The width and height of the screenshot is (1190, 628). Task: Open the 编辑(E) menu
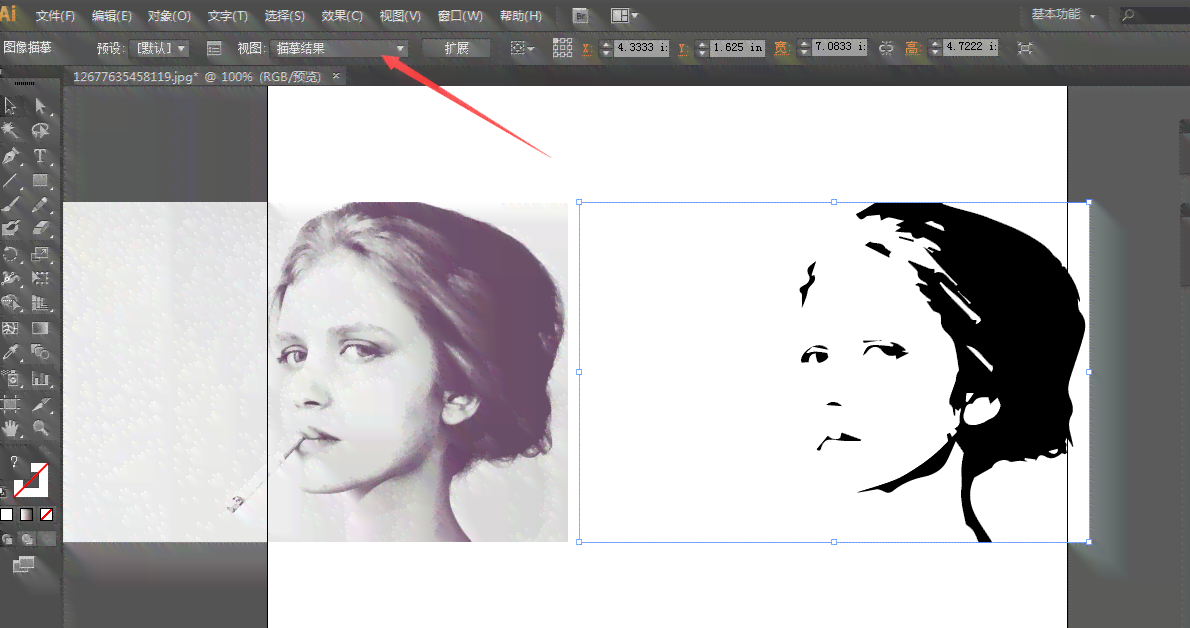click(112, 15)
